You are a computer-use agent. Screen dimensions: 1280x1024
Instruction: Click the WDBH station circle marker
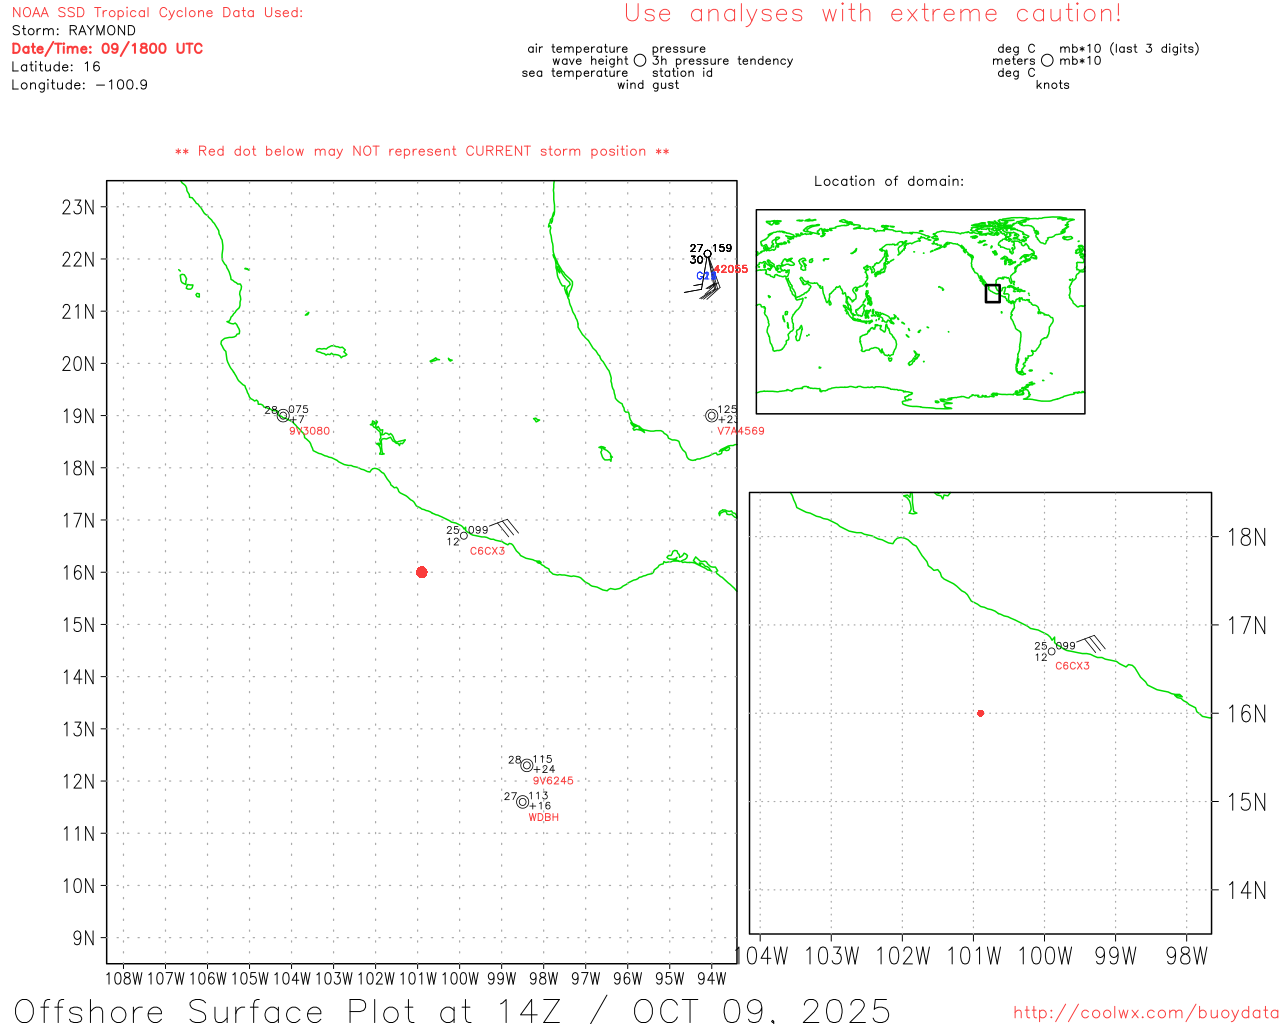522,801
